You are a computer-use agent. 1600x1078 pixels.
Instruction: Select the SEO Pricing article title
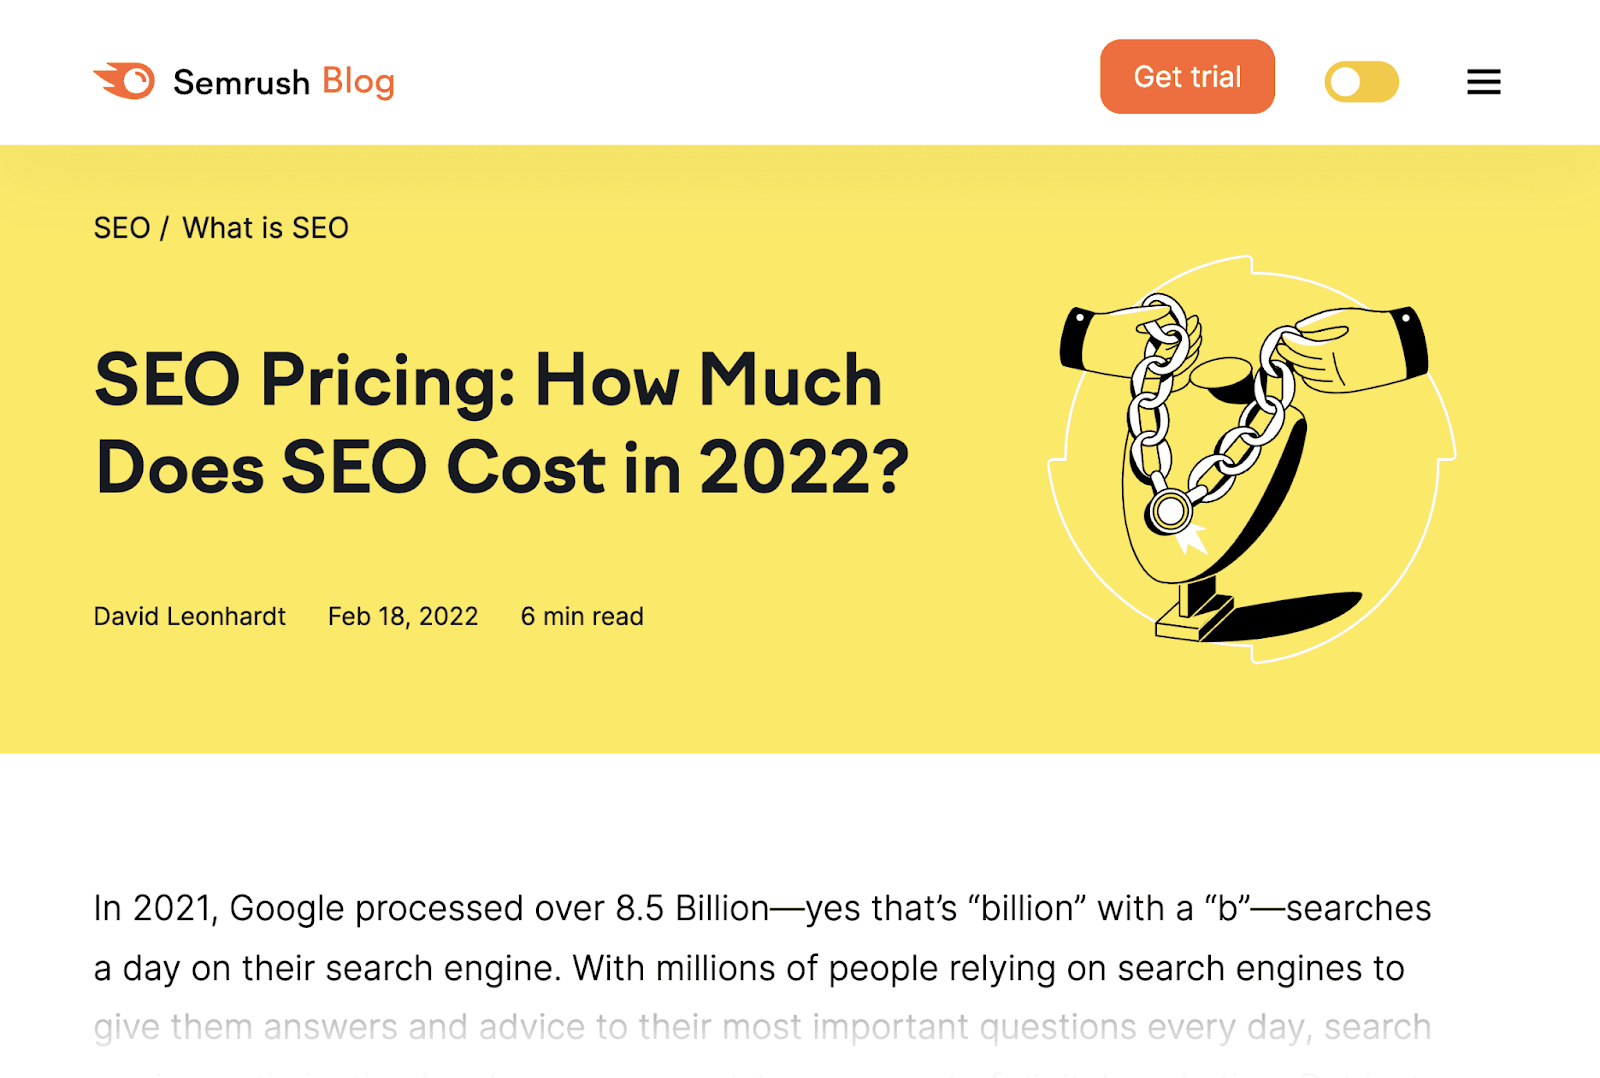[501, 423]
